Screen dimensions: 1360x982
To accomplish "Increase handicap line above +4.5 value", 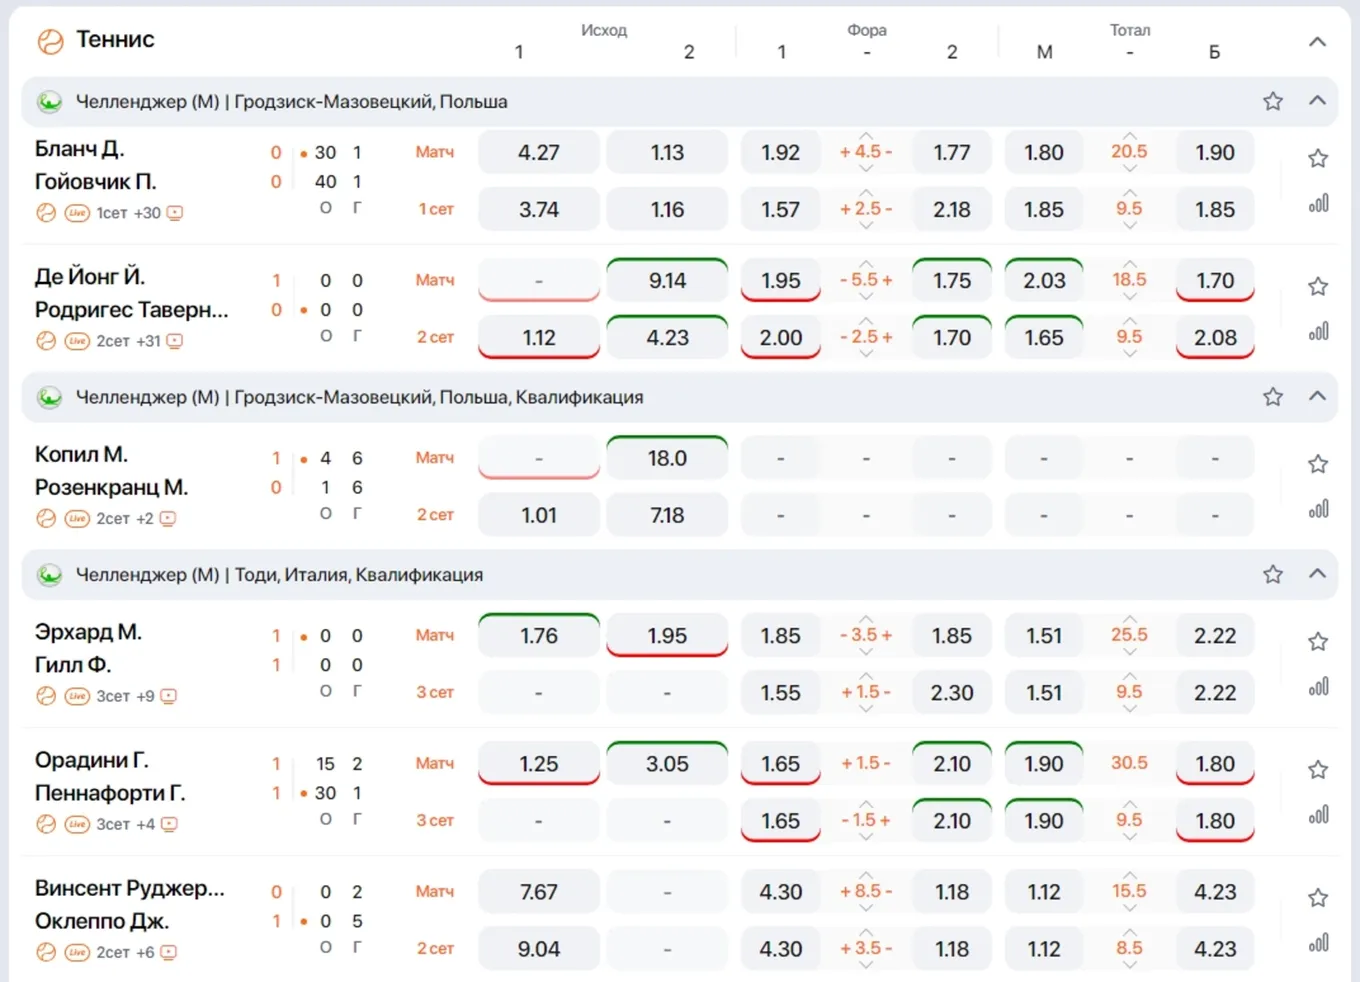I will point(866,136).
